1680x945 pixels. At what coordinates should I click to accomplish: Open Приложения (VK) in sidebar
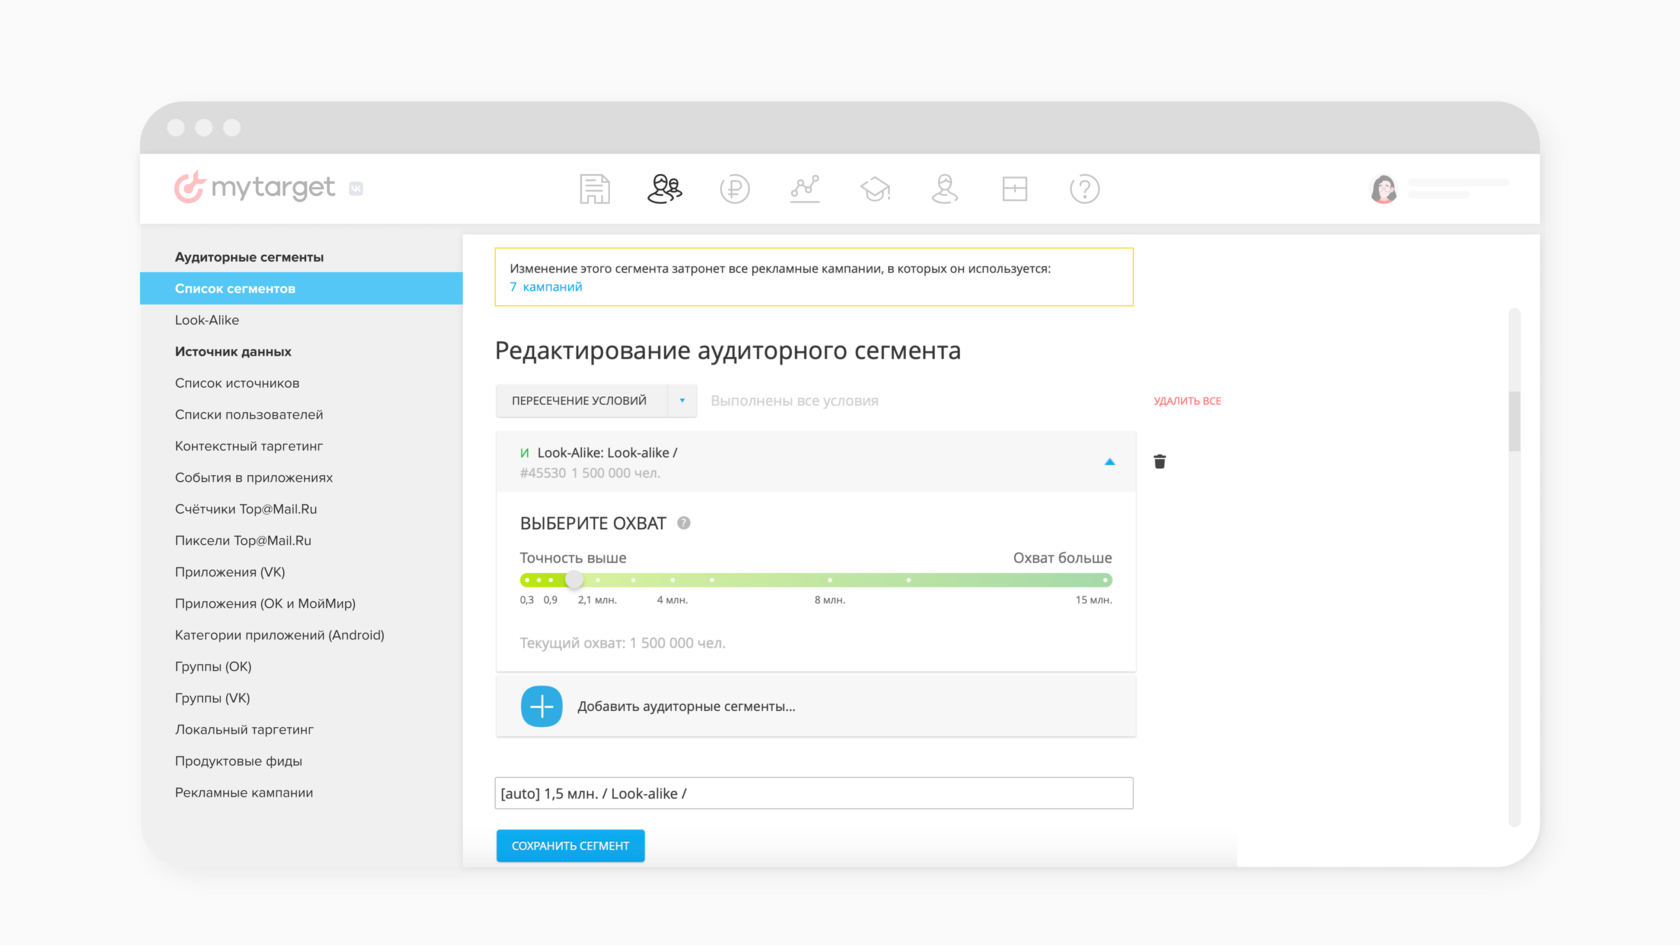coord(230,572)
